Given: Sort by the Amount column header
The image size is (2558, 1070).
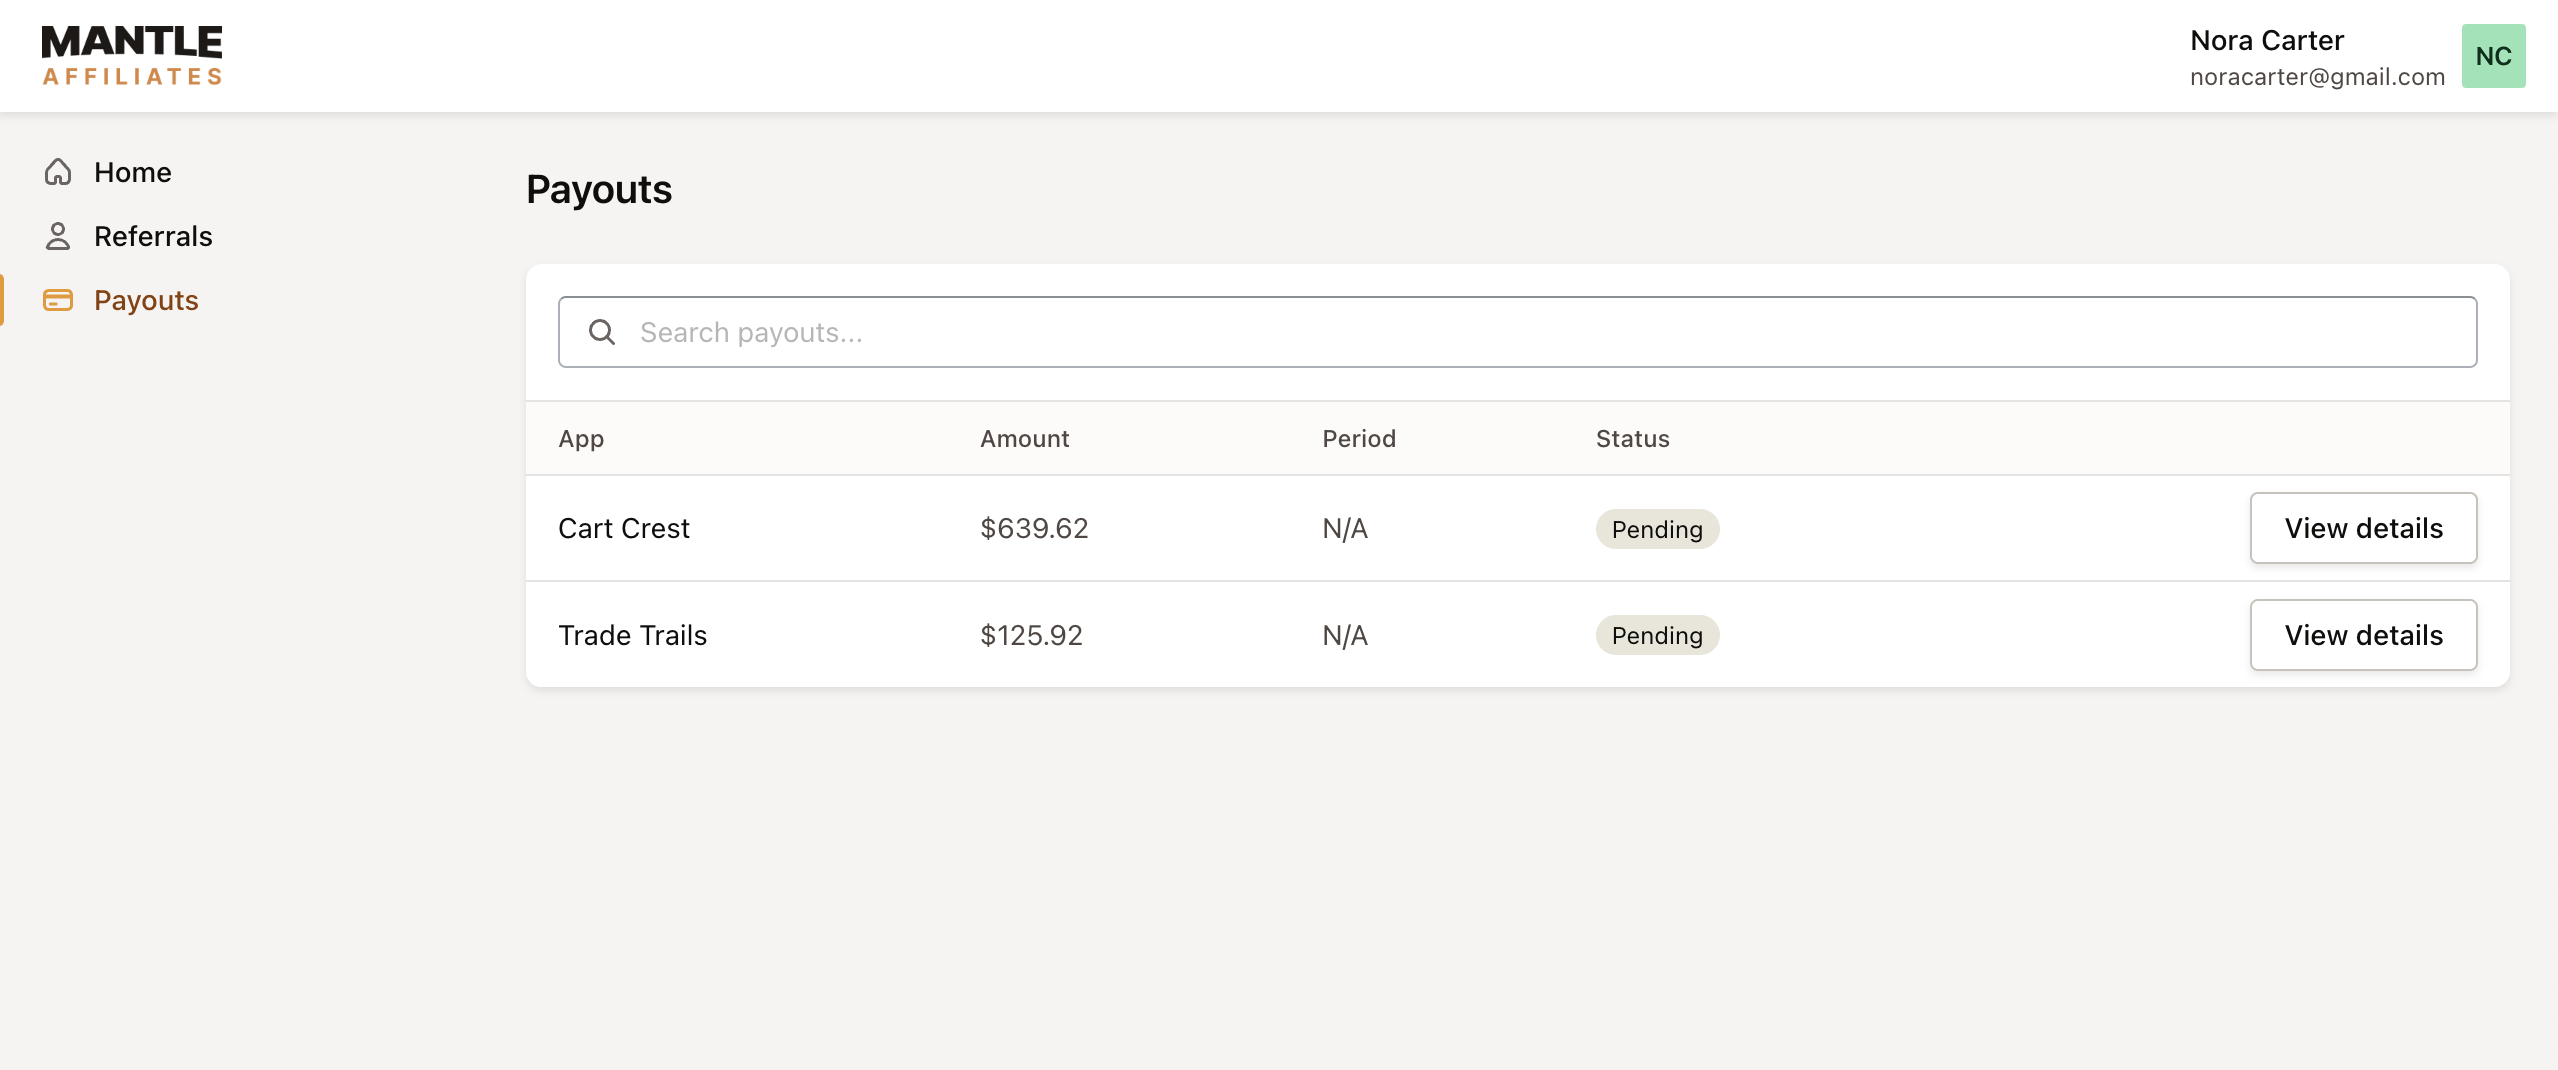Looking at the screenshot, I should click(x=1024, y=438).
